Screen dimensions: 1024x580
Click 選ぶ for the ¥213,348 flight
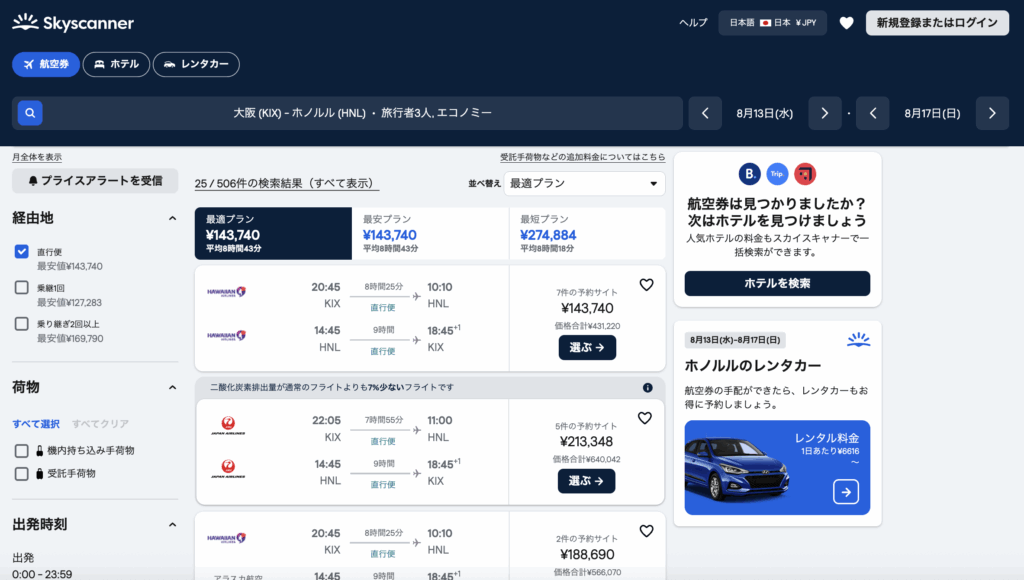(586, 481)
